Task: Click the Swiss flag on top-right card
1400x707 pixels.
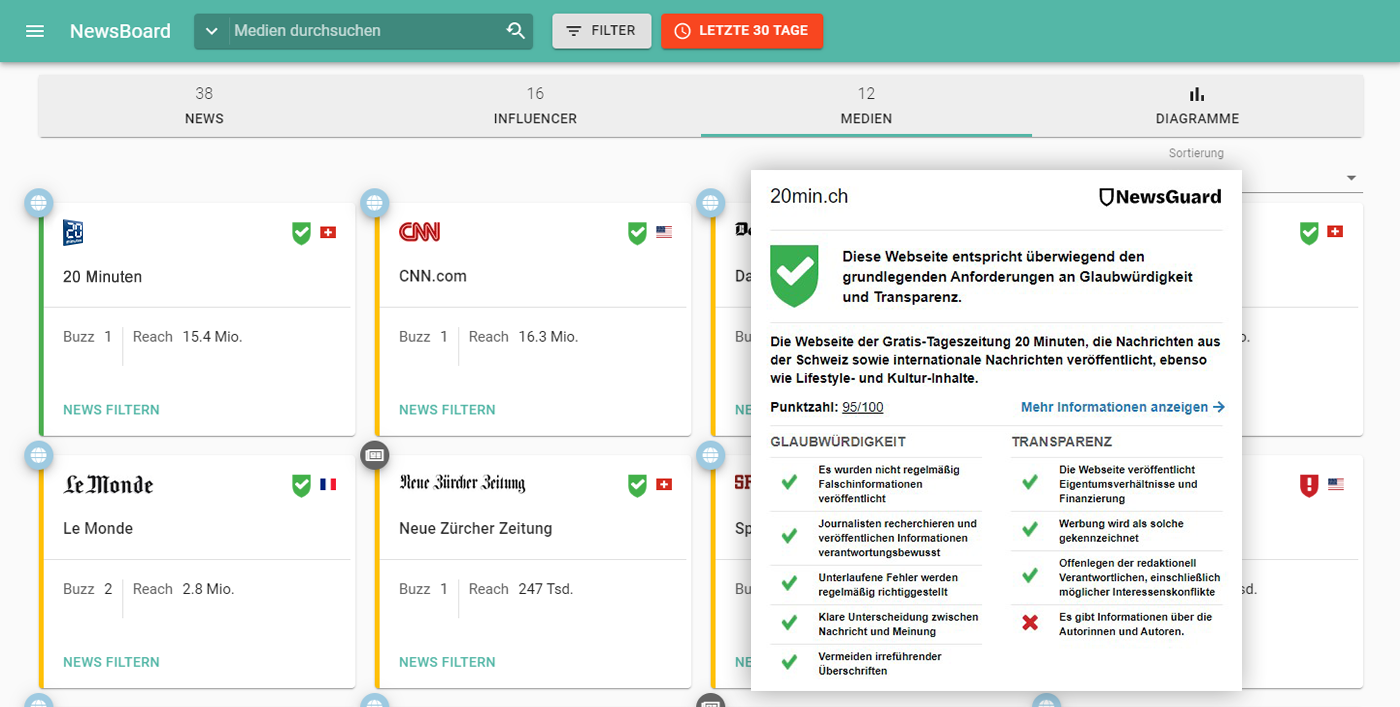Action: pos(1335,233)
